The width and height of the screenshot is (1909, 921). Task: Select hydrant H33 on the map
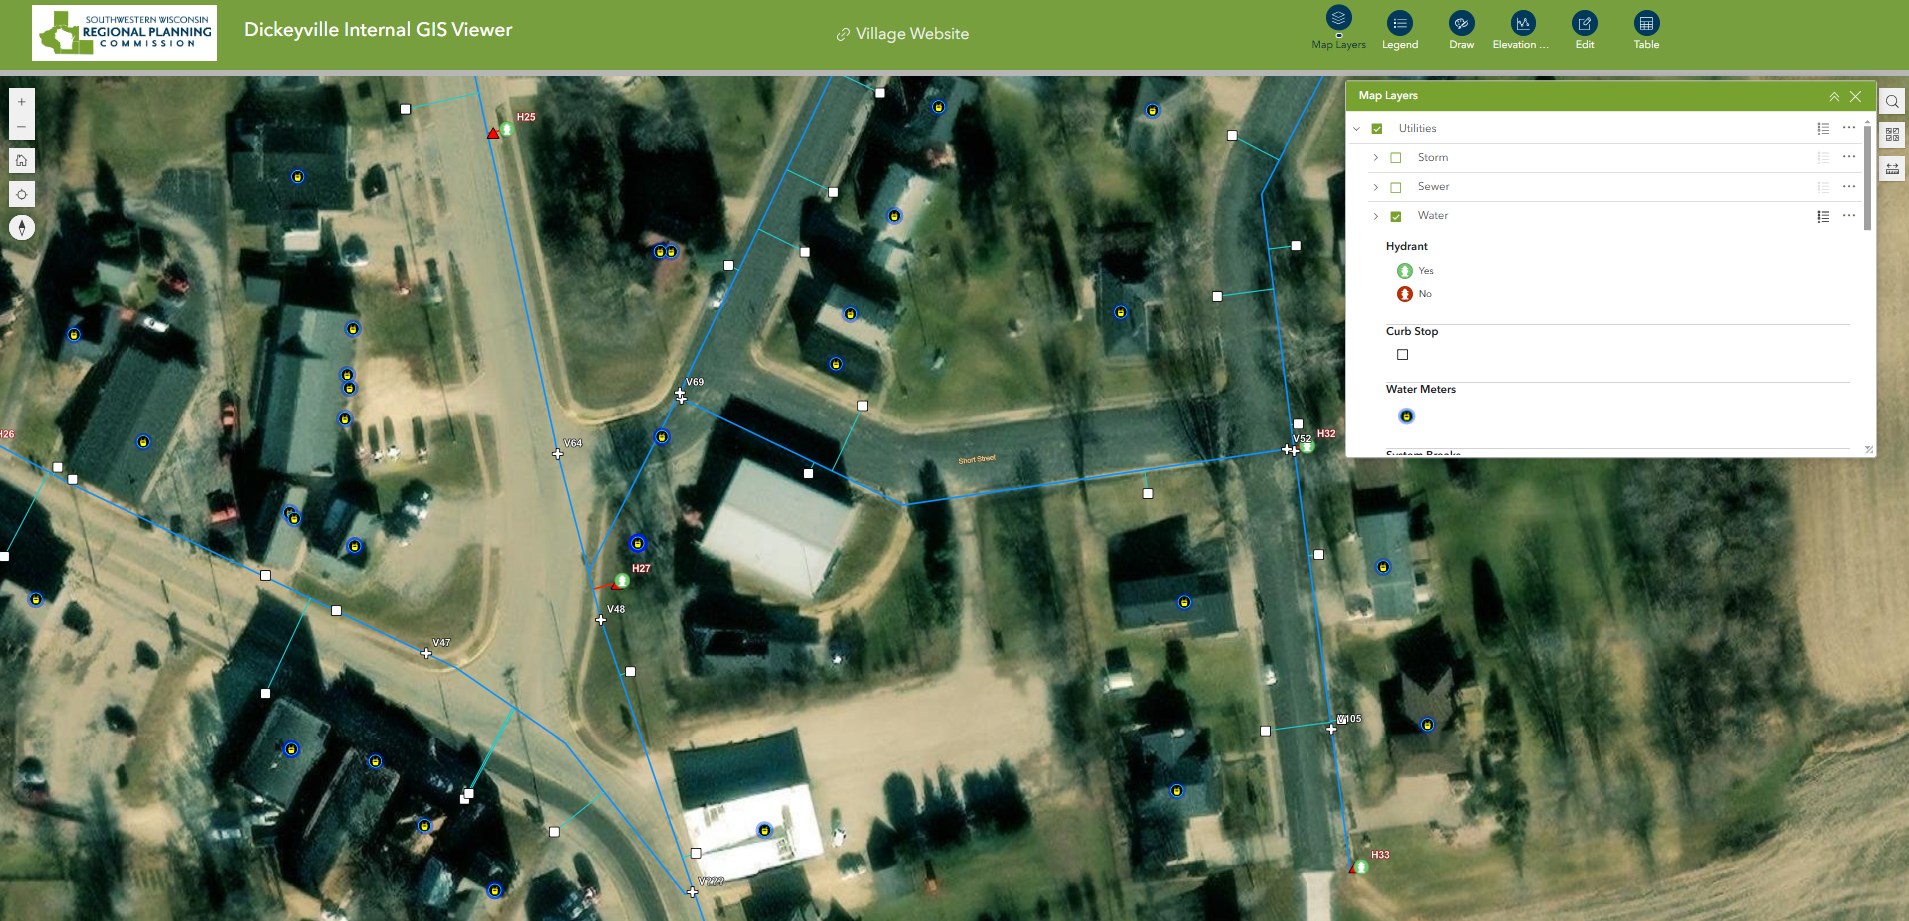[1361, 866]
